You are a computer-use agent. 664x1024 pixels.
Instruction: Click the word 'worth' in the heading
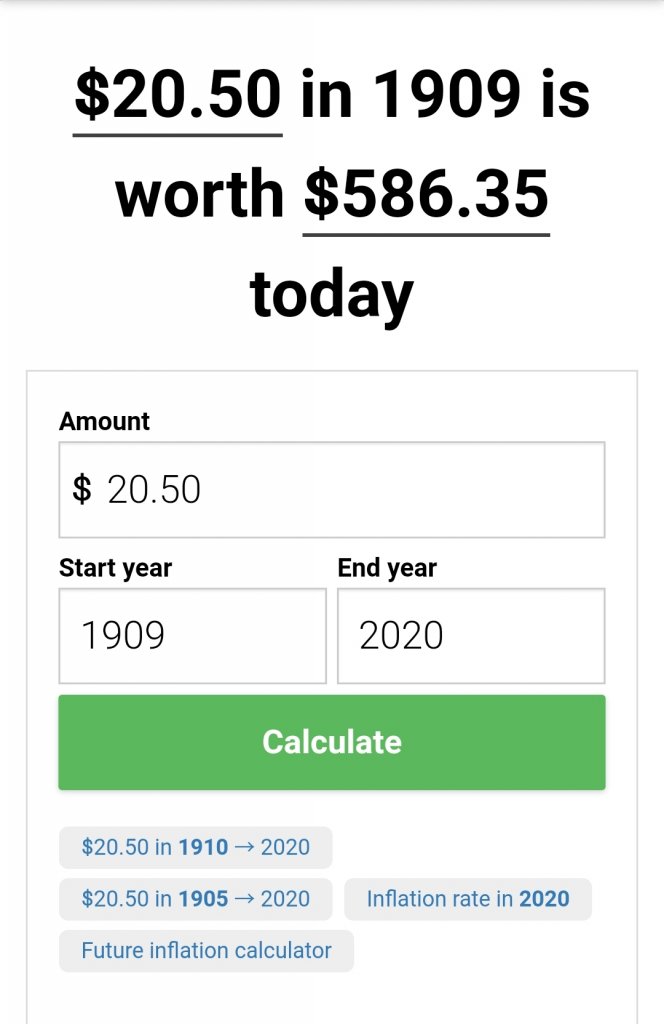[x=200, y=194]
